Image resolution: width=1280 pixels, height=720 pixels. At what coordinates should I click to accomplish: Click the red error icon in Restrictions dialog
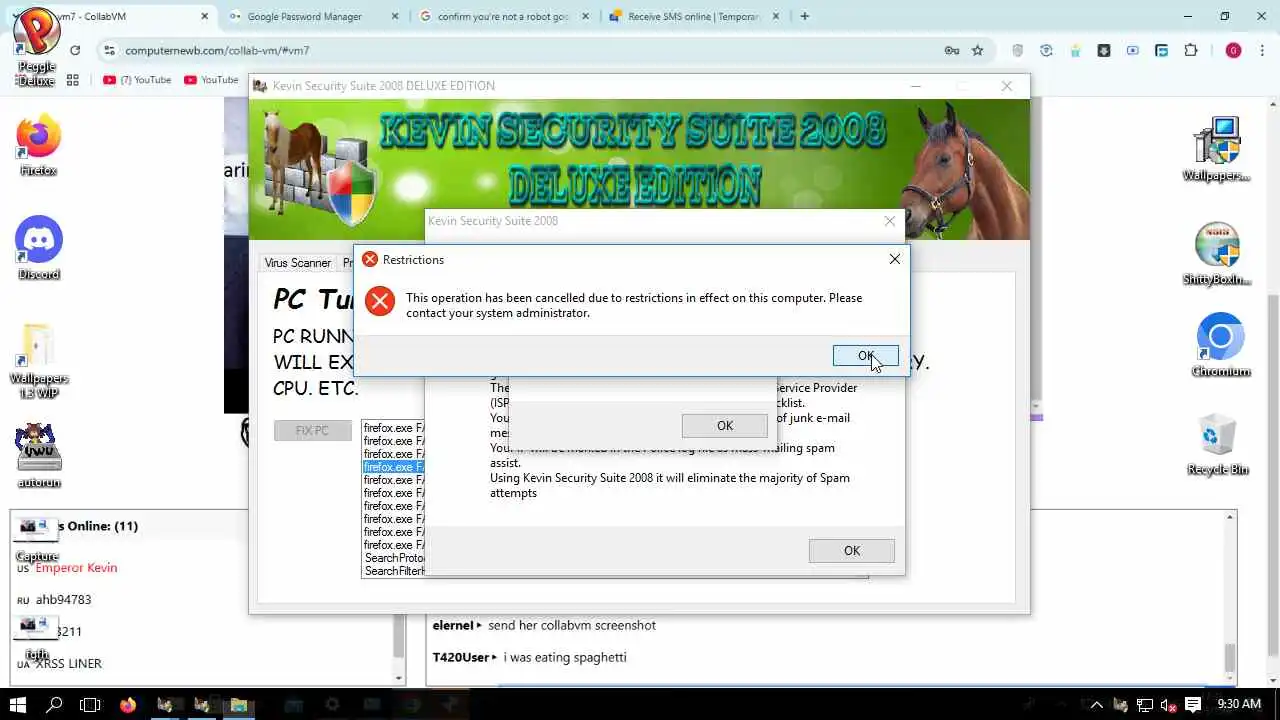[380, 300]
